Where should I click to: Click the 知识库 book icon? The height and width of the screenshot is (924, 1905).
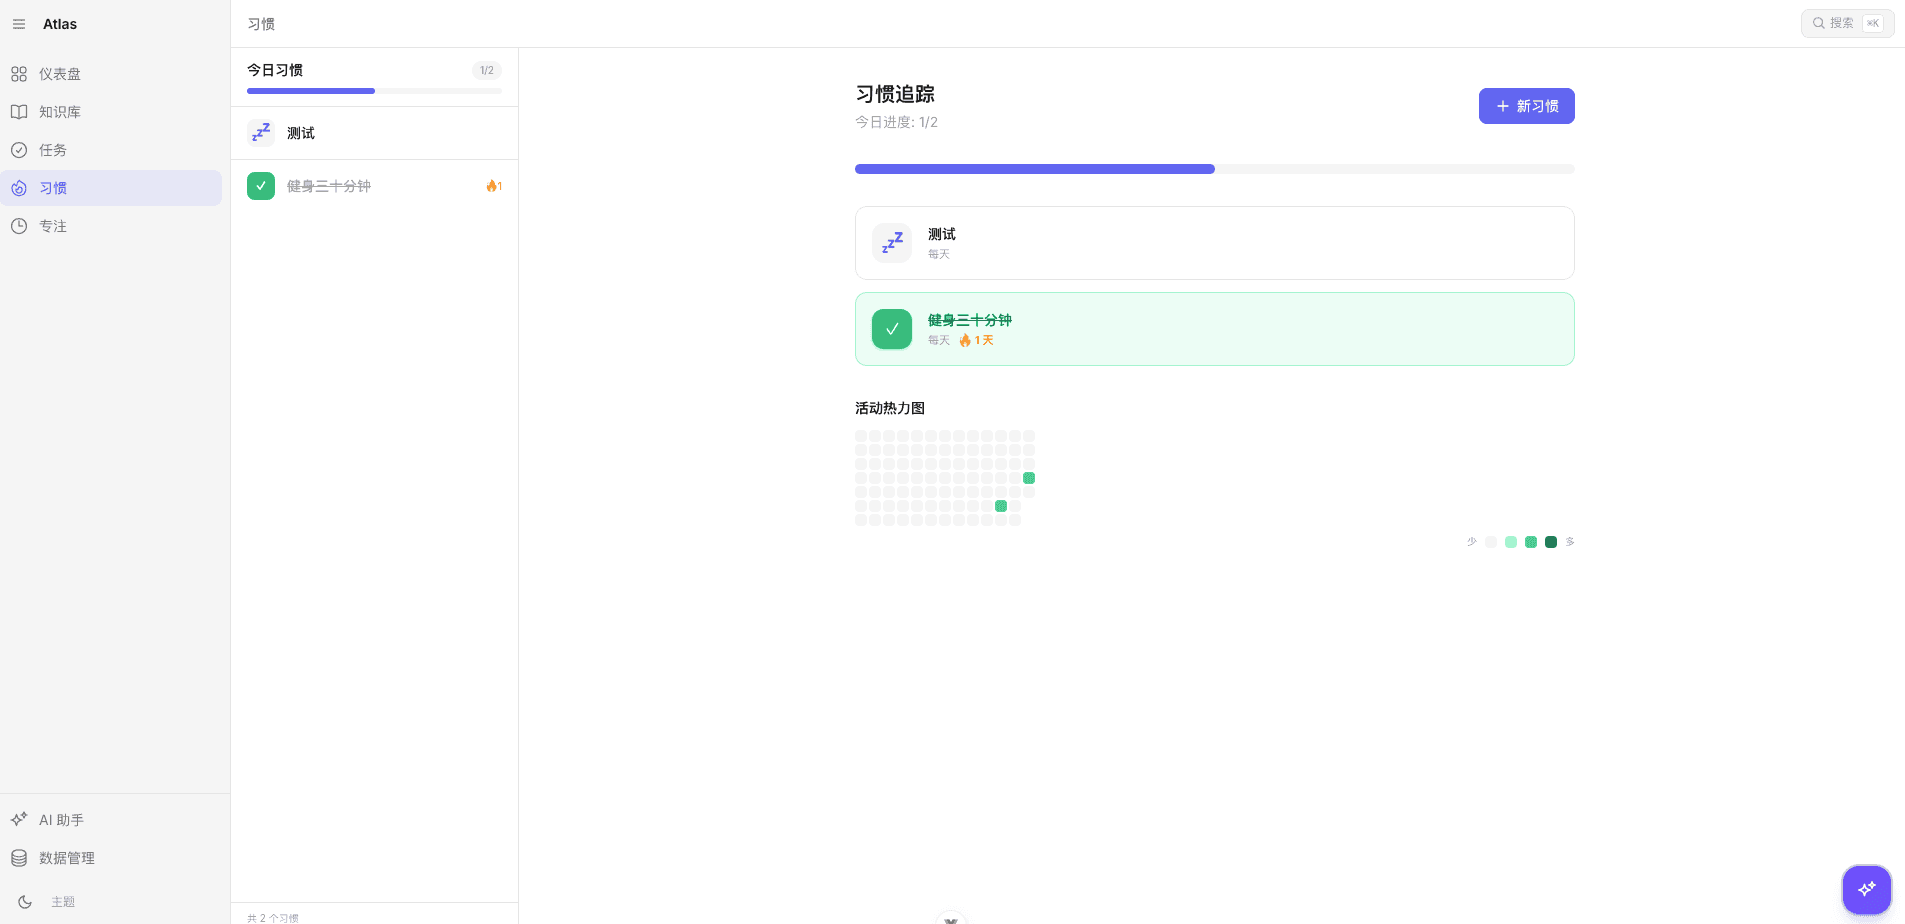click(x=19, y=112)
